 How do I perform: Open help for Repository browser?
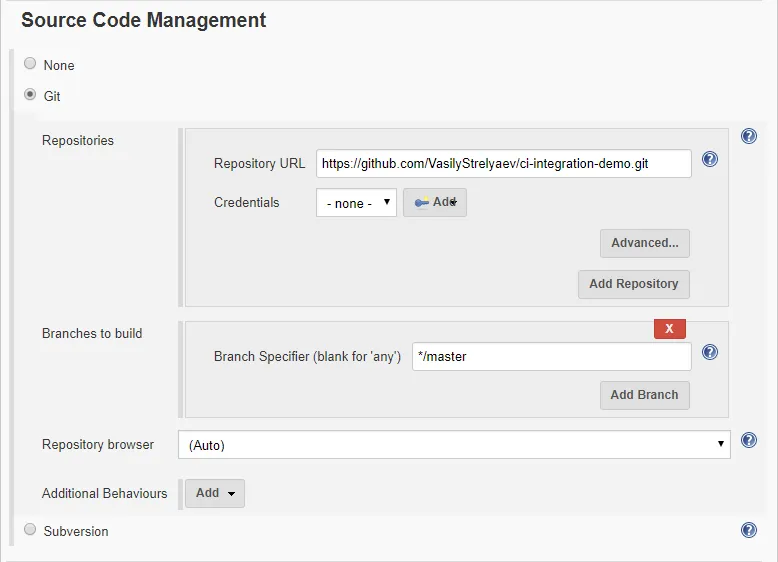coord(748,440)
